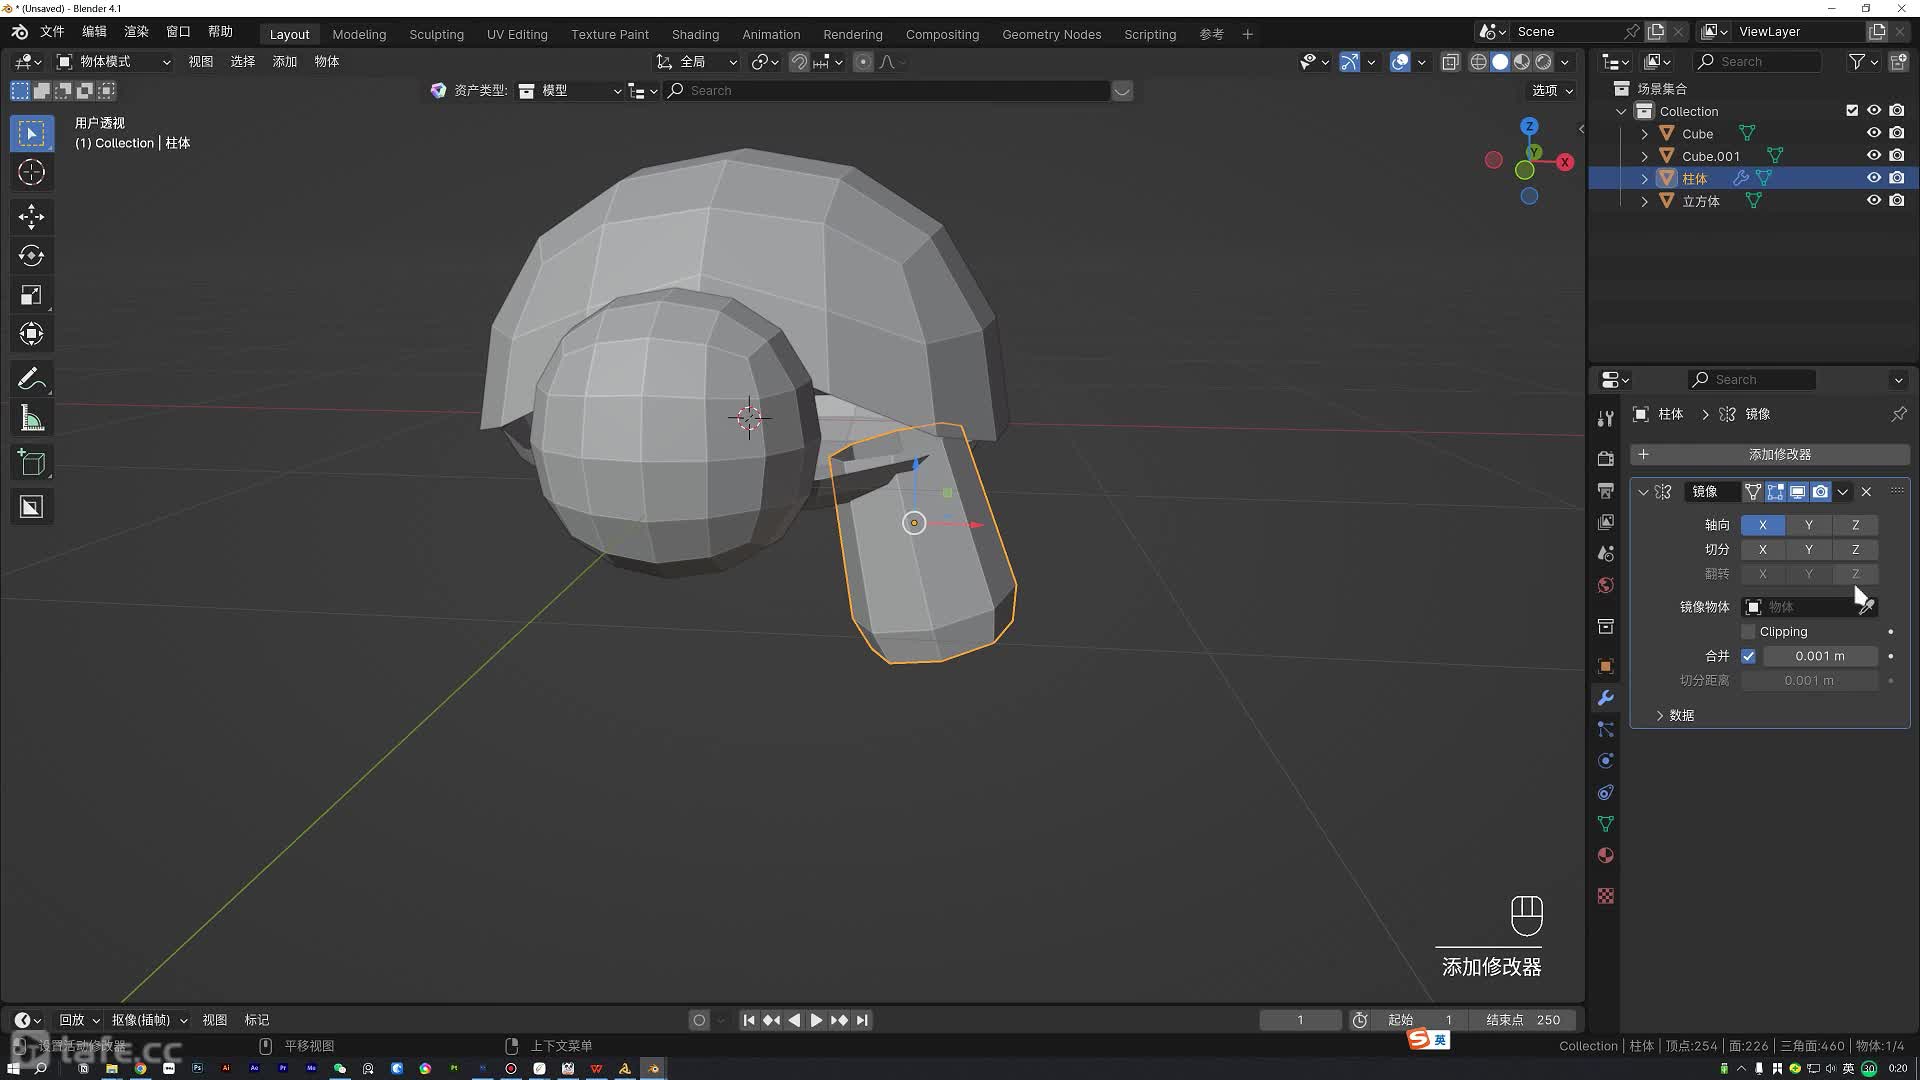Open the Modifiers properties tab
The height and width of the screenshot is (1080, 1920).
tap(1605, 698)
